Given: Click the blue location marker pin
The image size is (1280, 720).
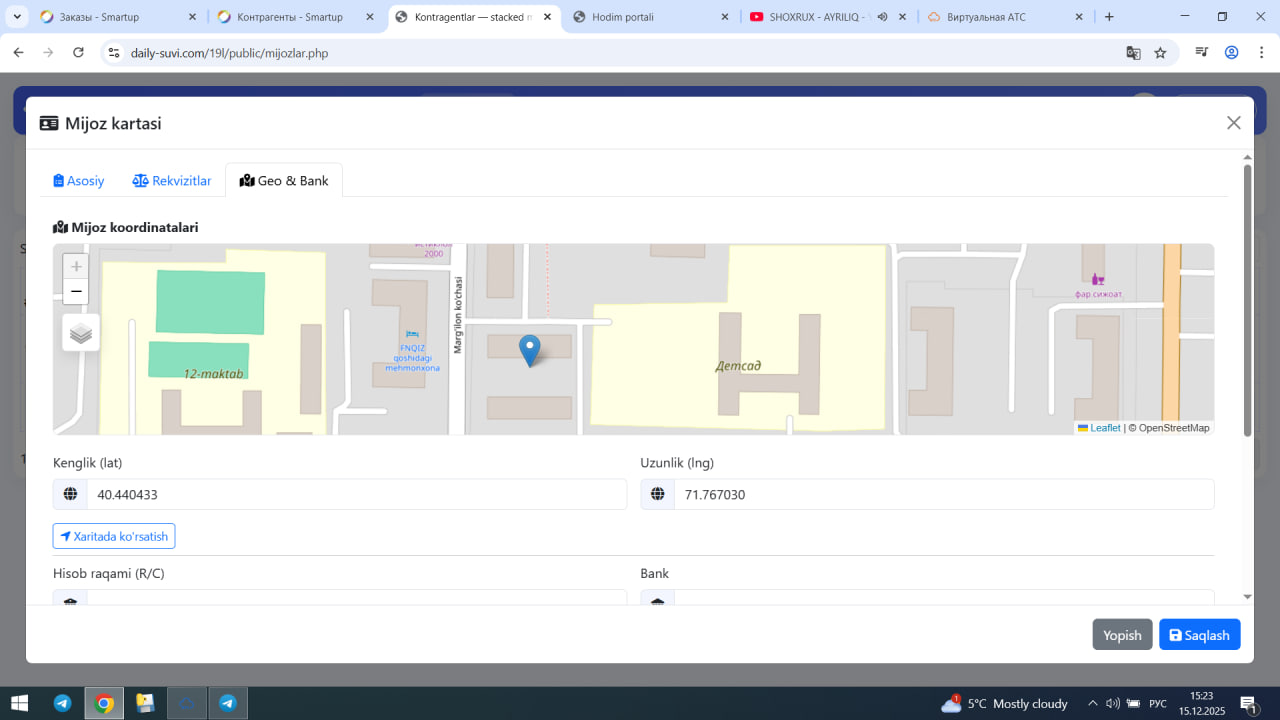Looking at the screenshot, I should pos(530,350).
